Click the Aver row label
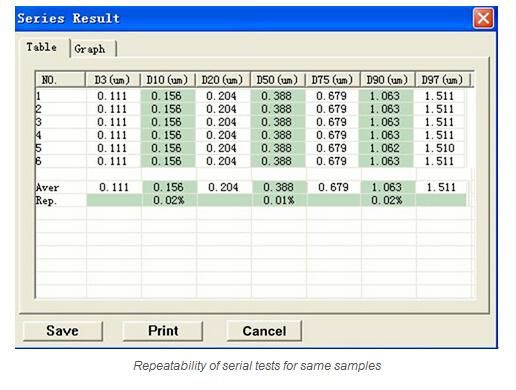Viewport: 516px width, 390px height. (x=47, y=188)
